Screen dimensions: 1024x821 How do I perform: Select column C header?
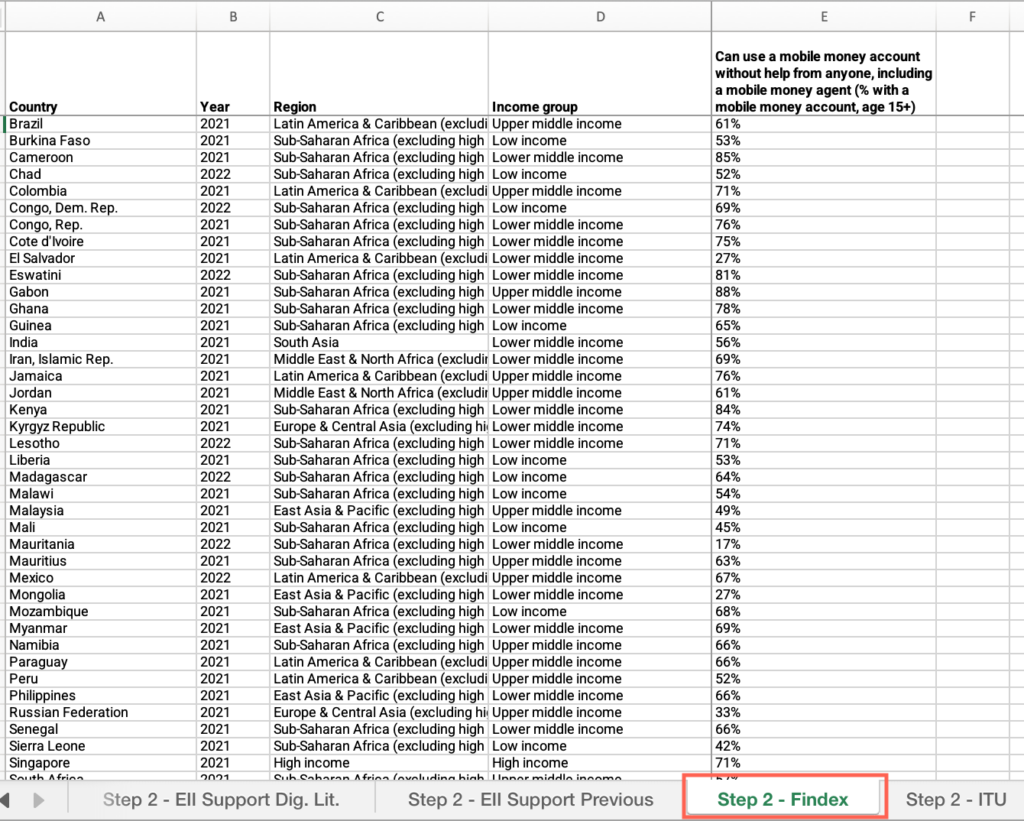(x=379, y=17)
